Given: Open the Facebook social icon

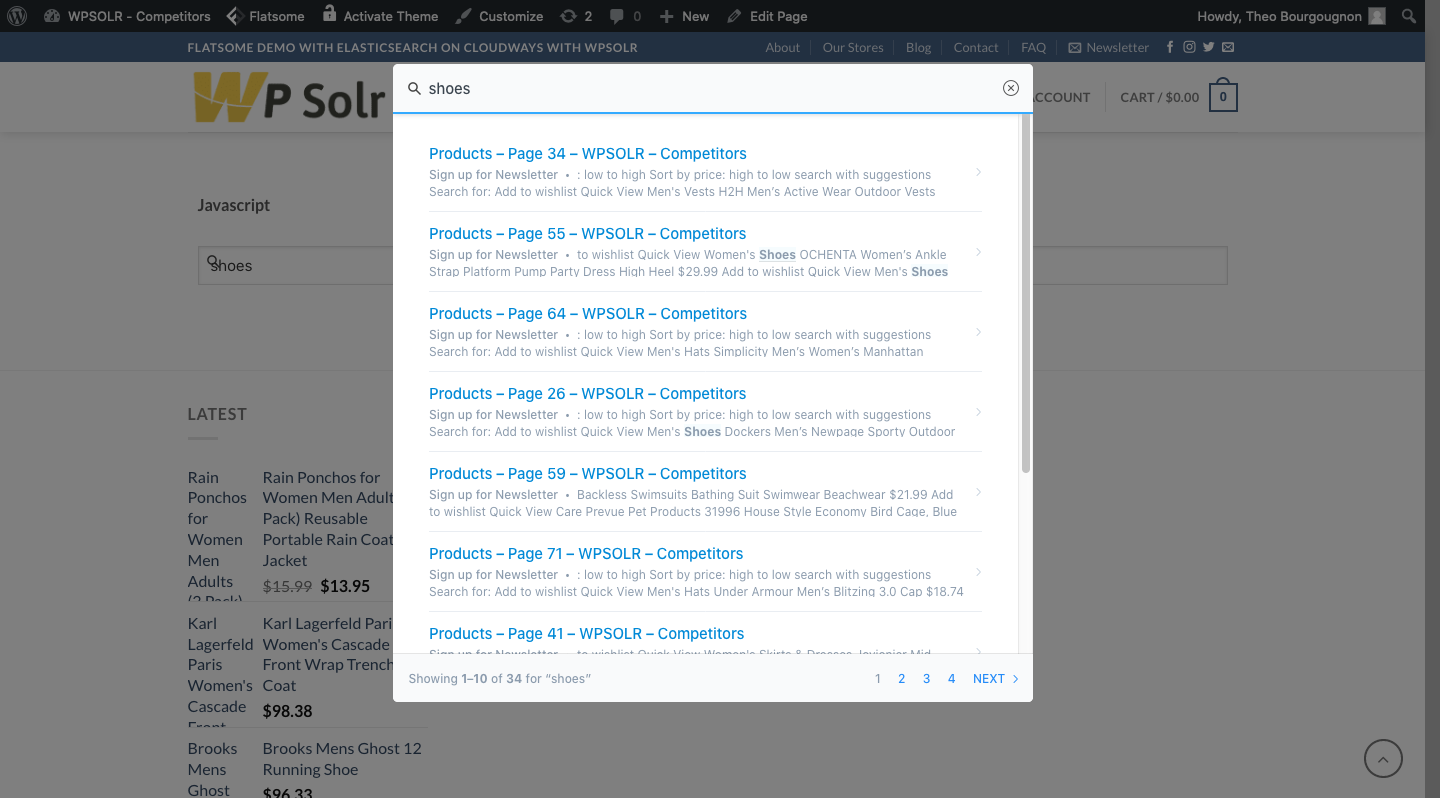Looking at the screenshot, I should (x=1170, y=47).
